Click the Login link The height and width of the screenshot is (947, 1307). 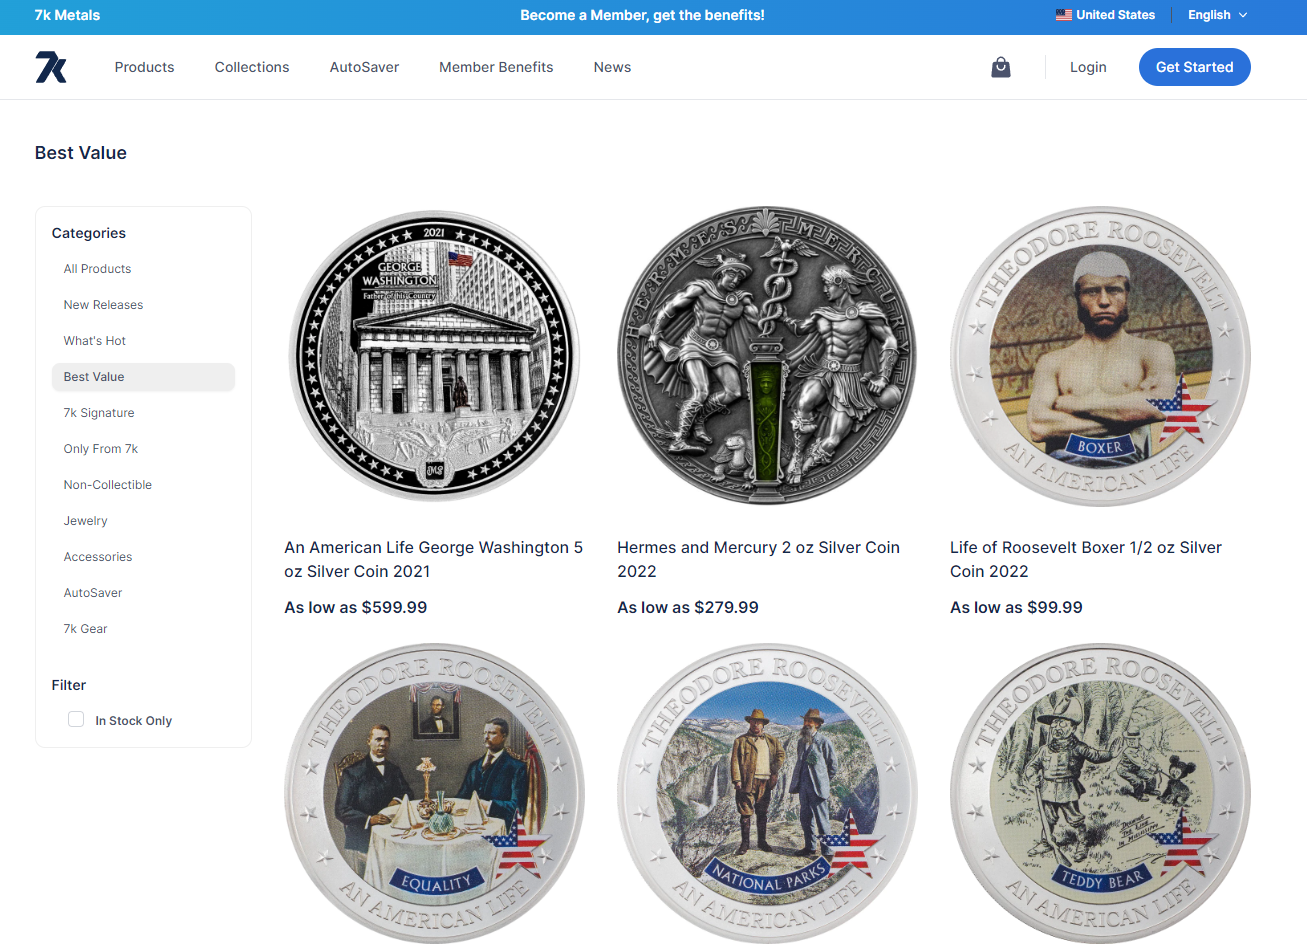click(1088, 67)
